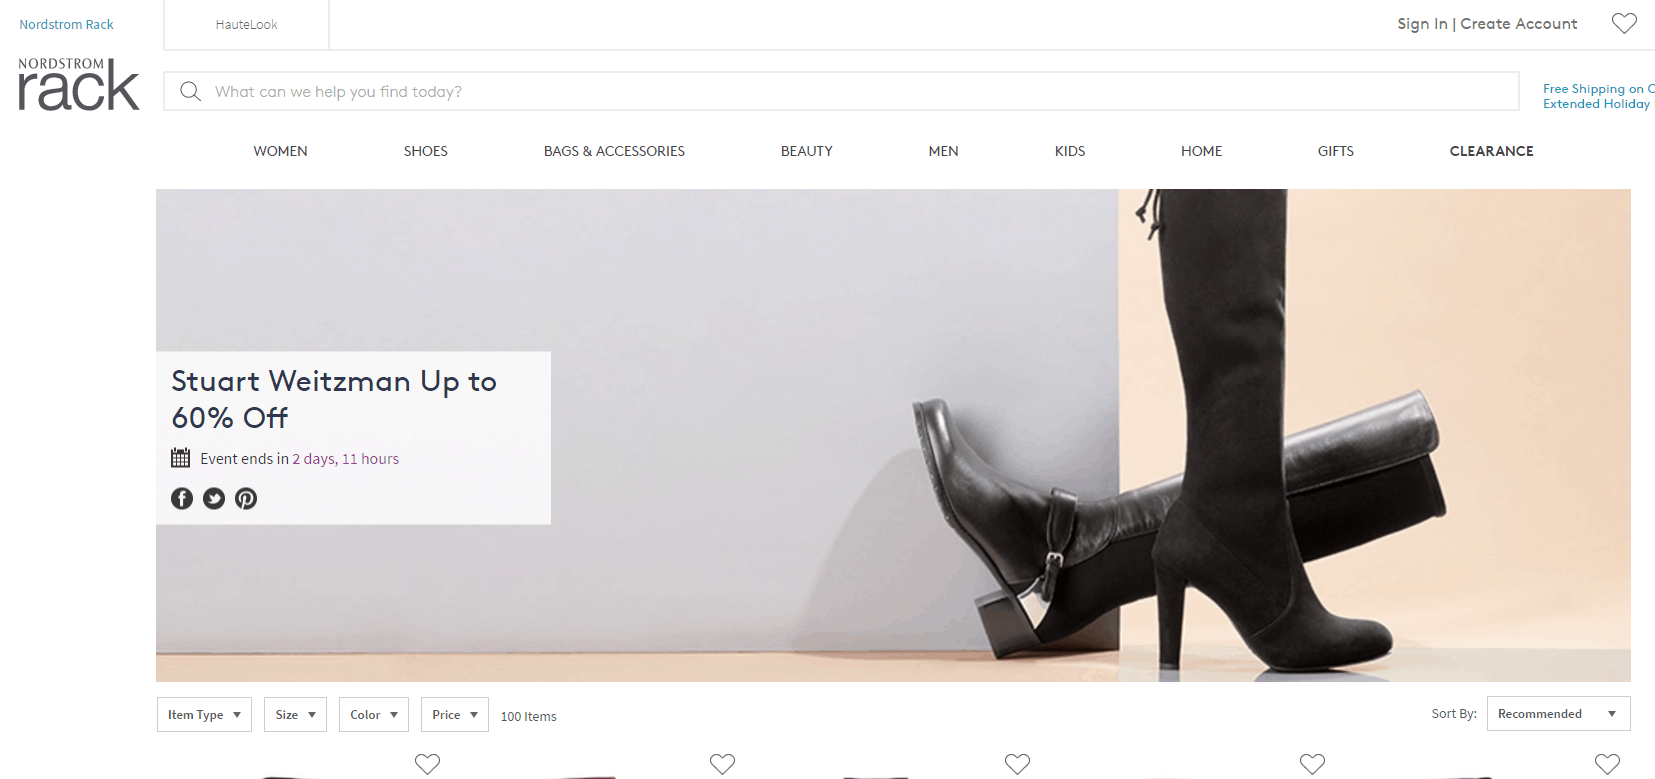
Task: Open the KIDS menu
Action: click(1070, 151)
